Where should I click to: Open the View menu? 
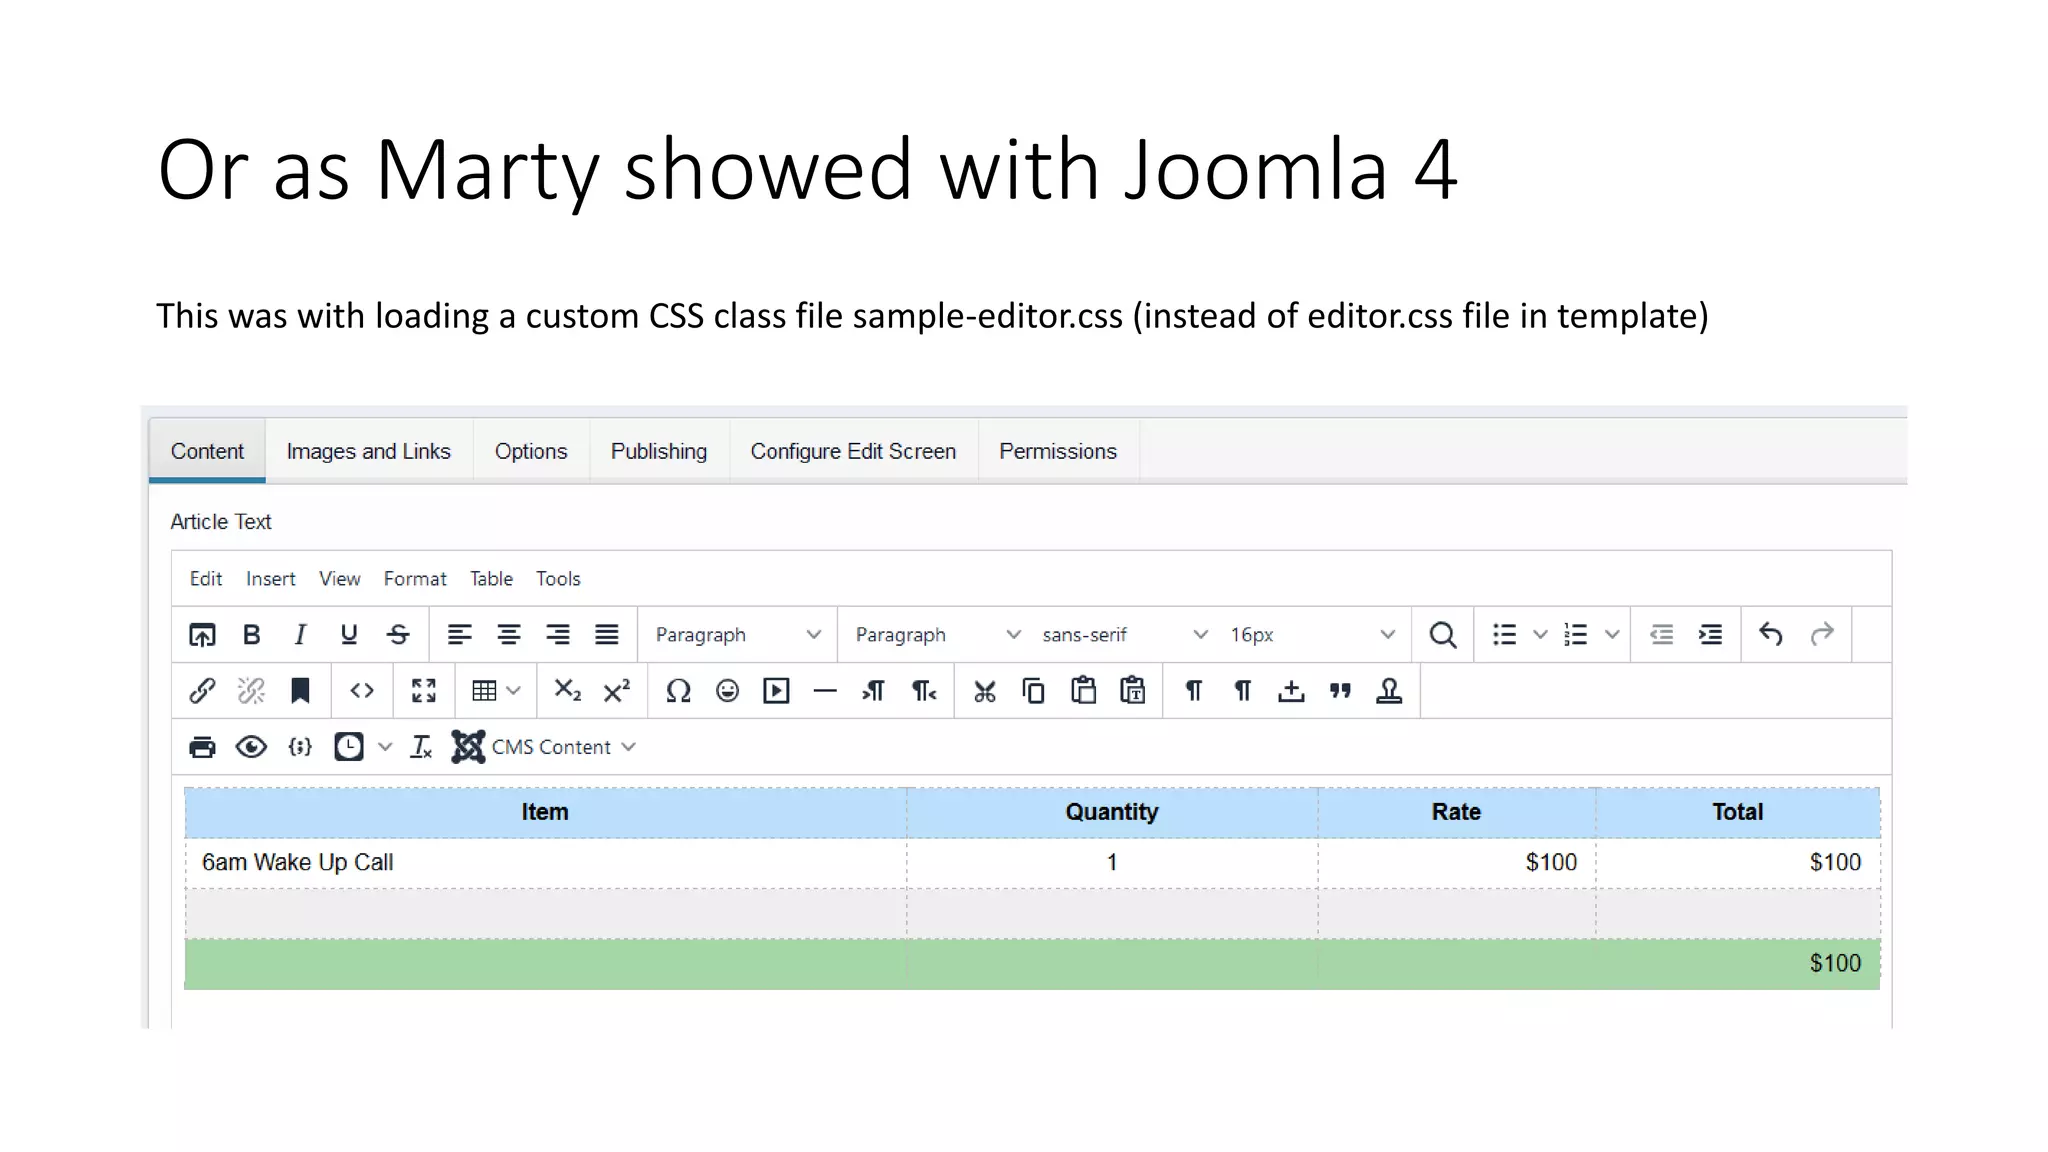click(340, 579)
